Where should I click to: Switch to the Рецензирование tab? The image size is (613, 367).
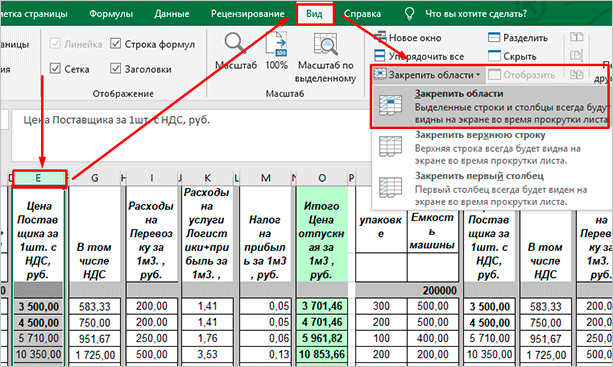248,14
